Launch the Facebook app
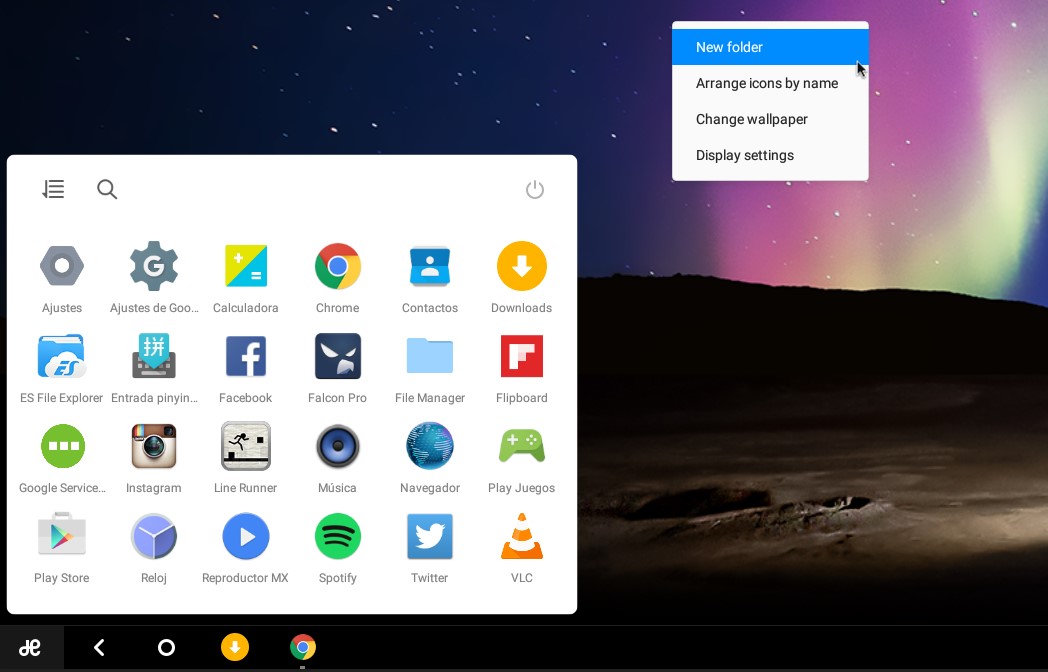 (x=245, y=356)
